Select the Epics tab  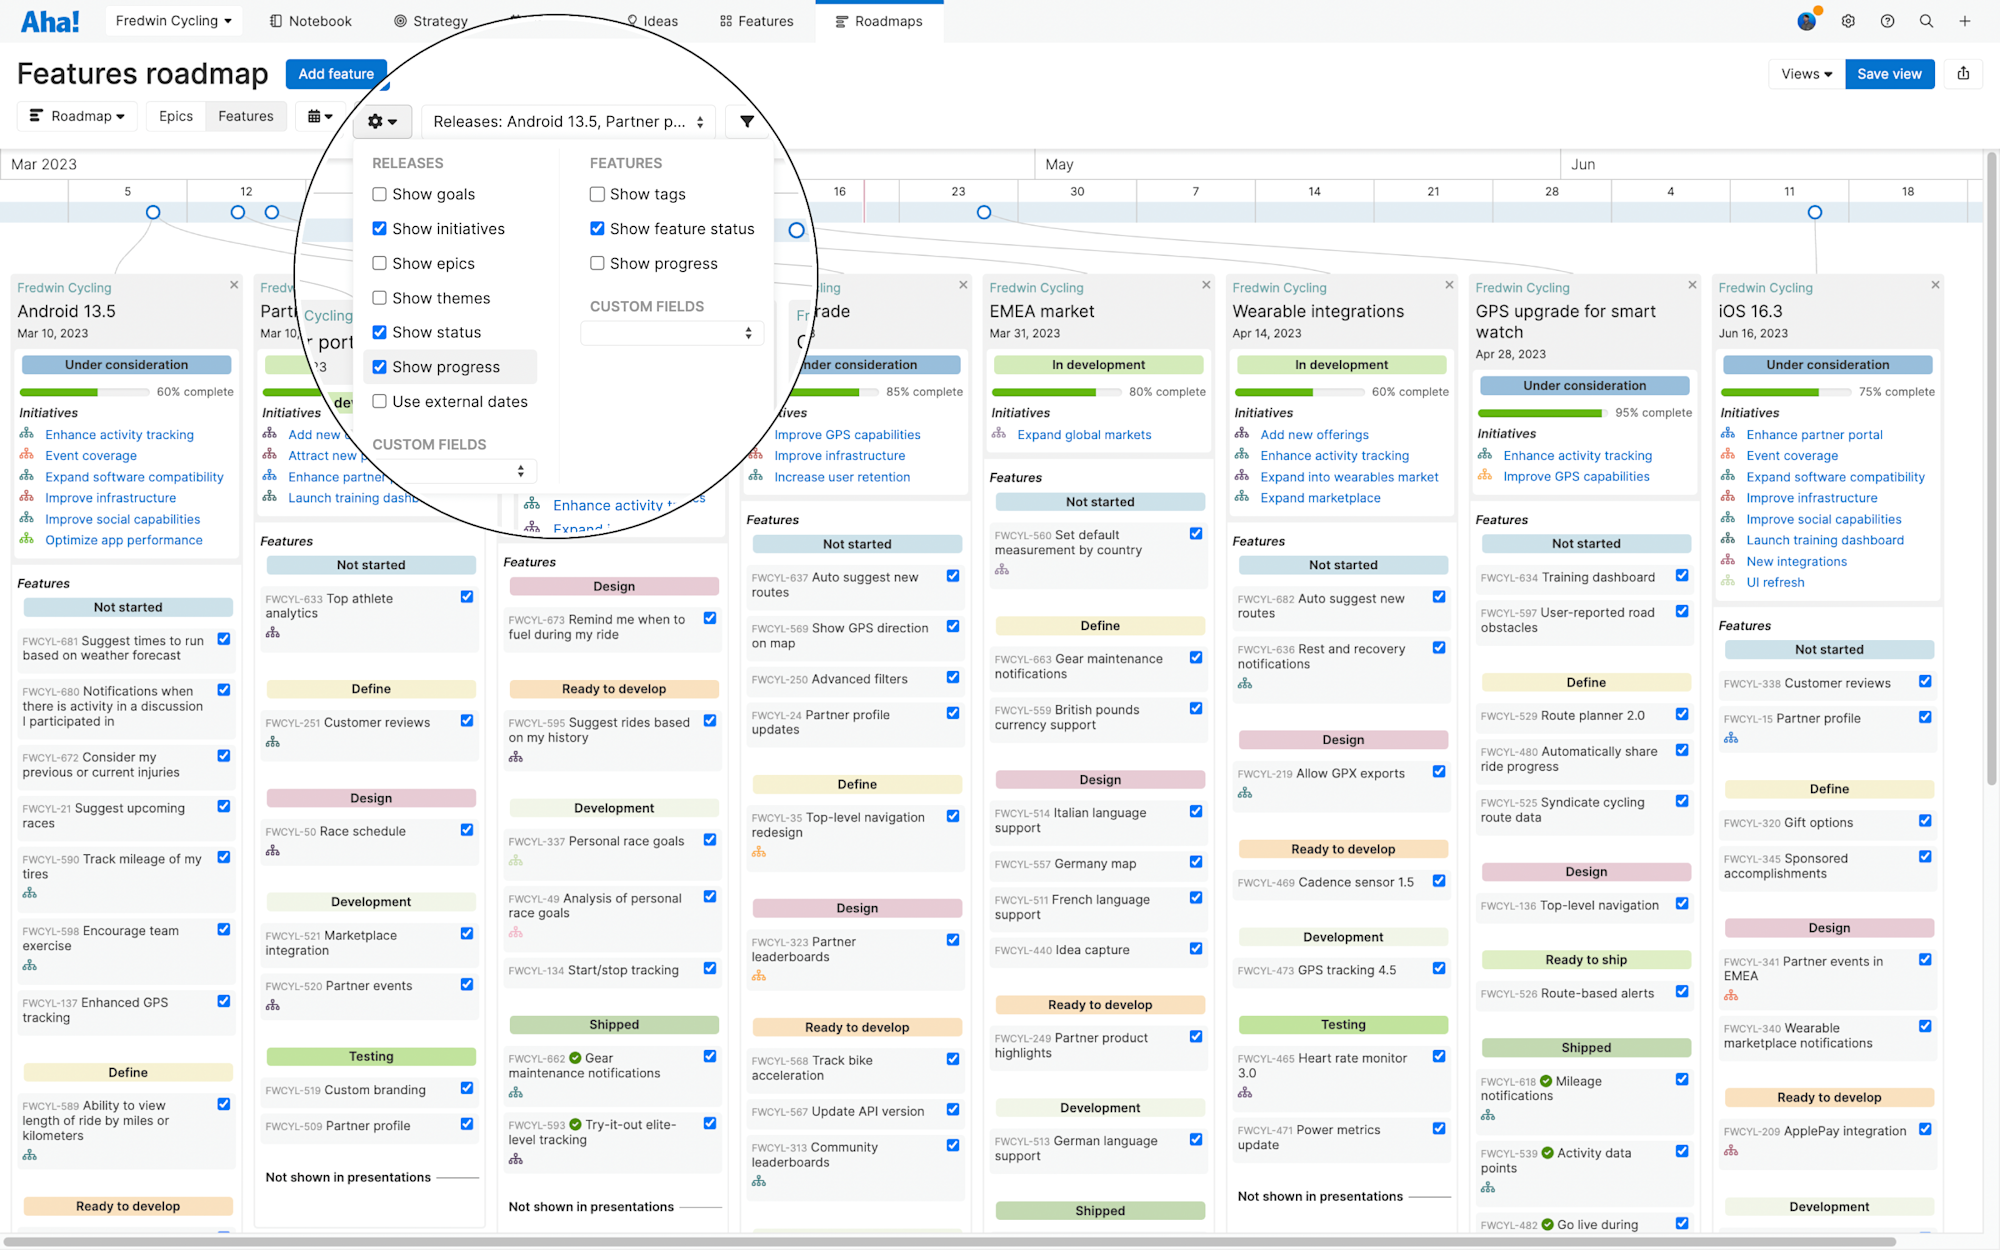point(176,116)
